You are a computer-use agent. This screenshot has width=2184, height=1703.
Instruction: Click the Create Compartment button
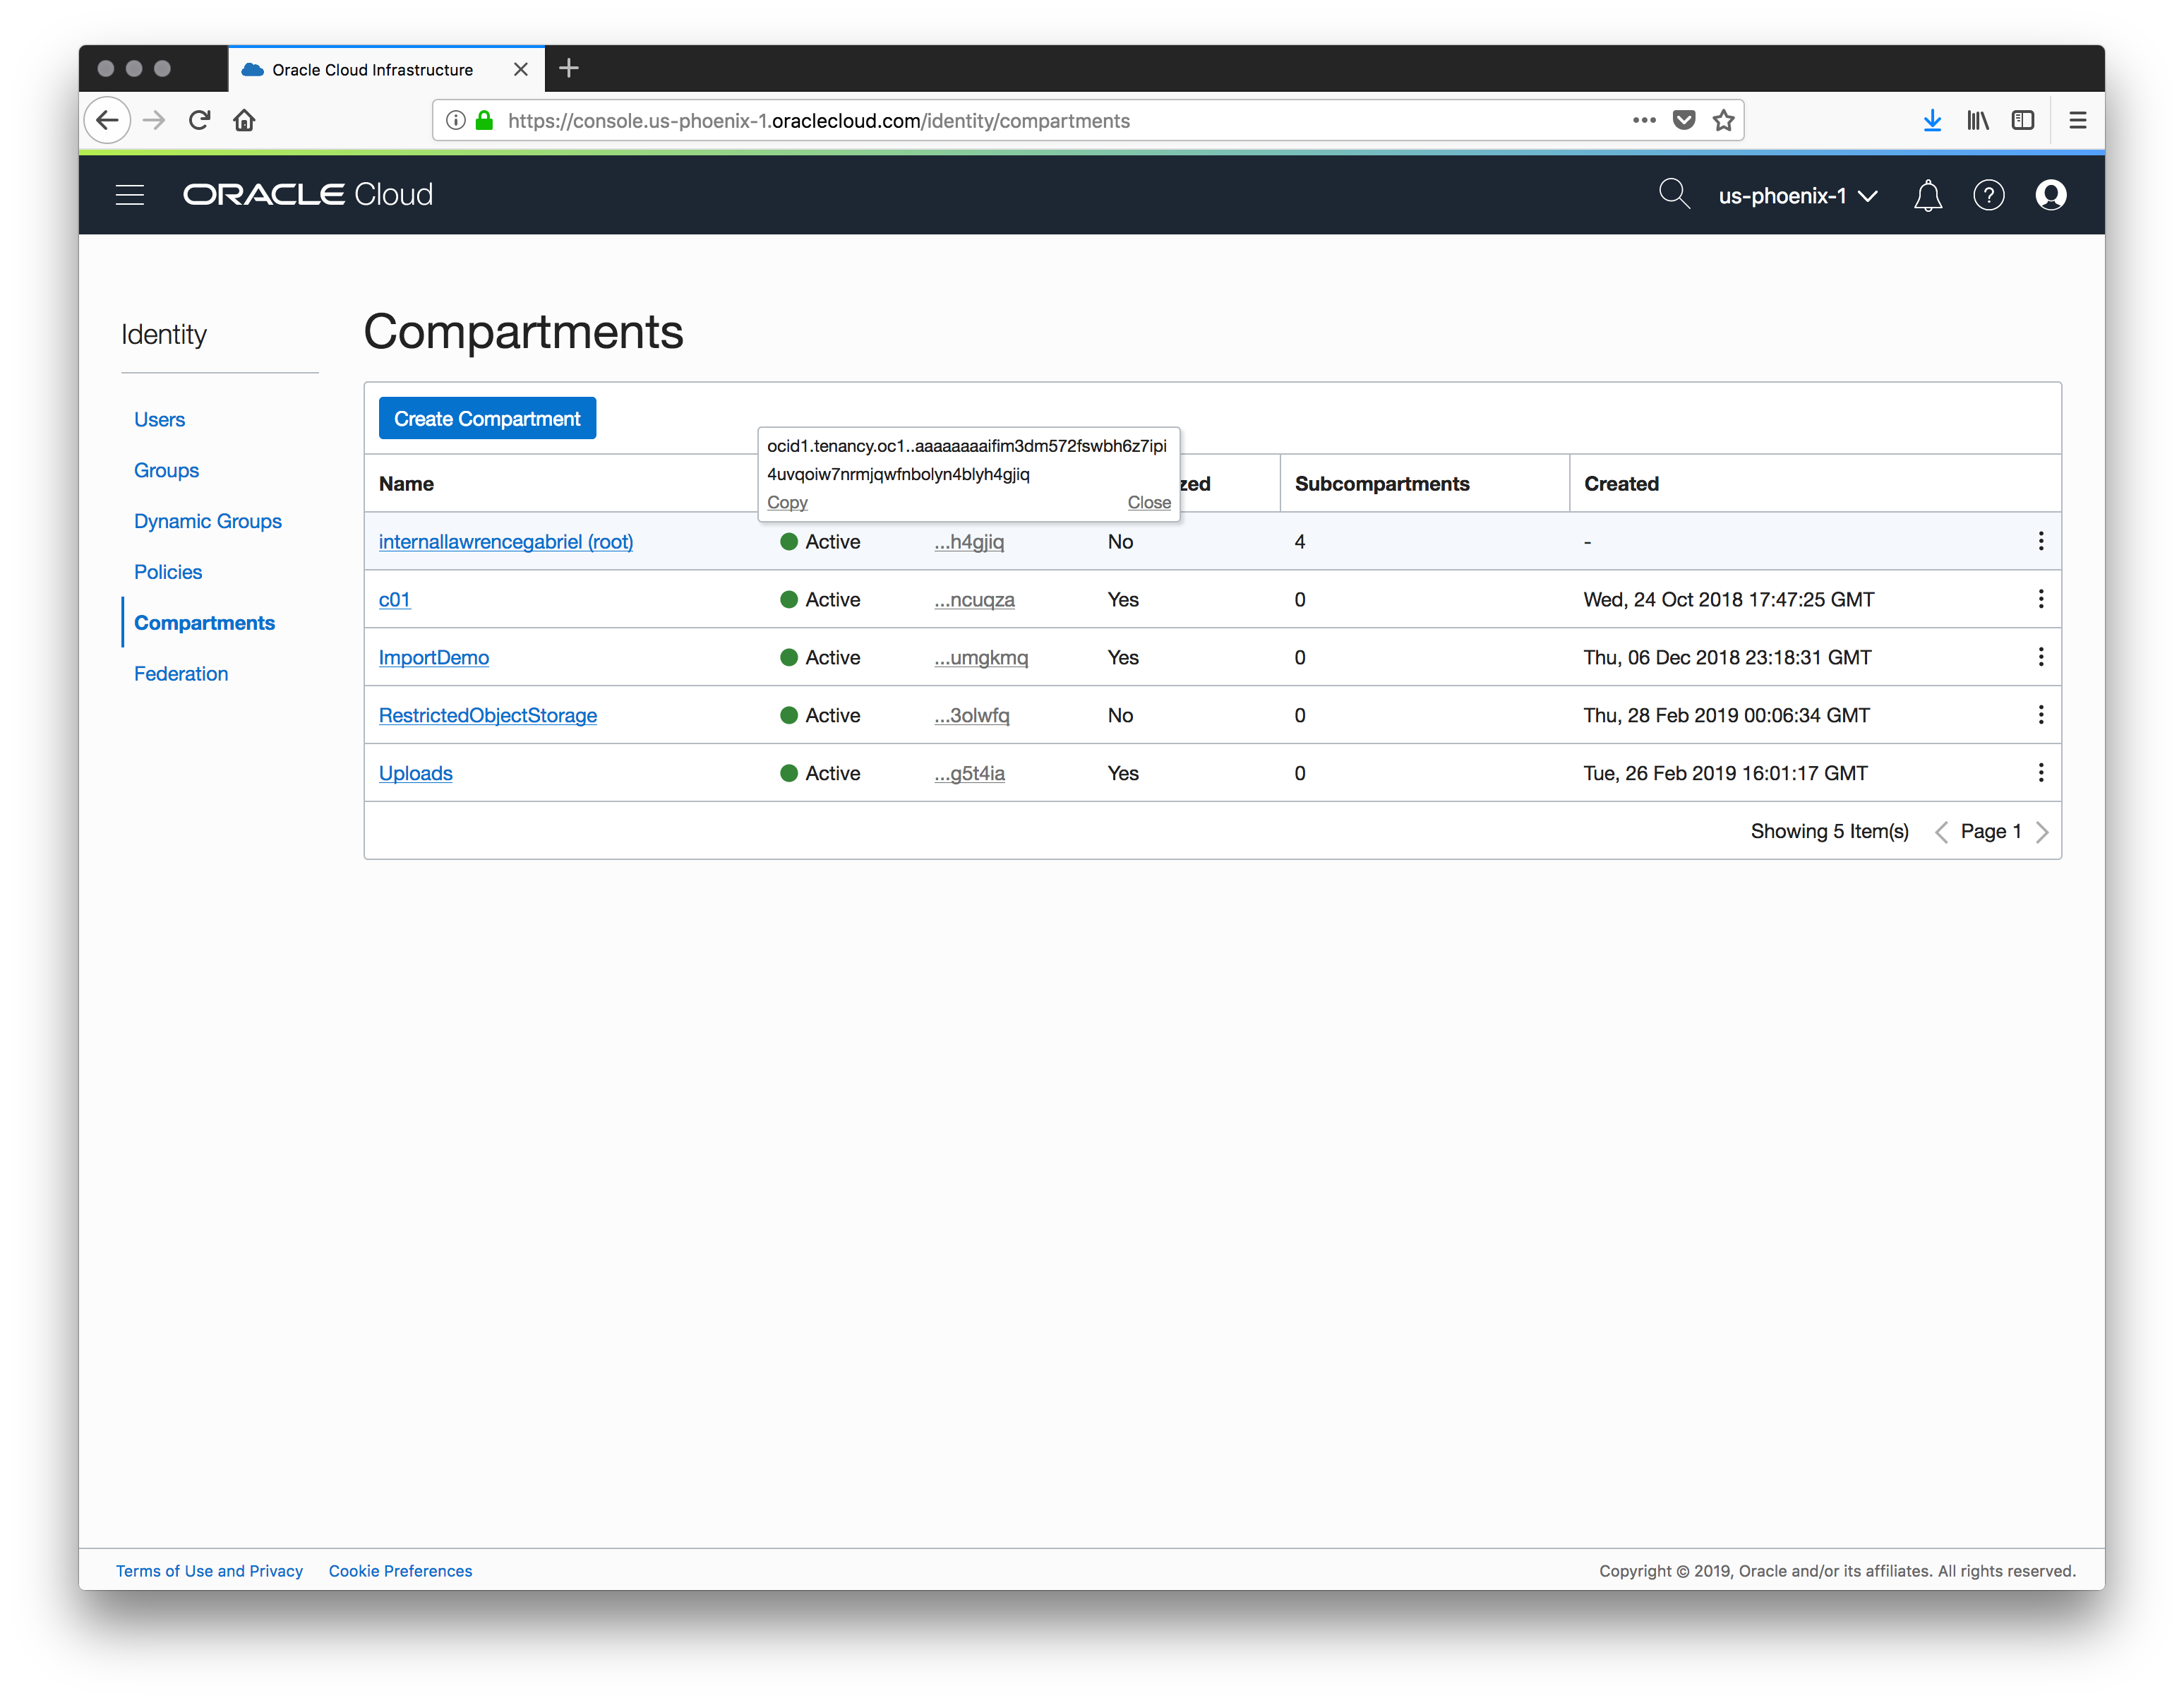(x=487, y=418)
